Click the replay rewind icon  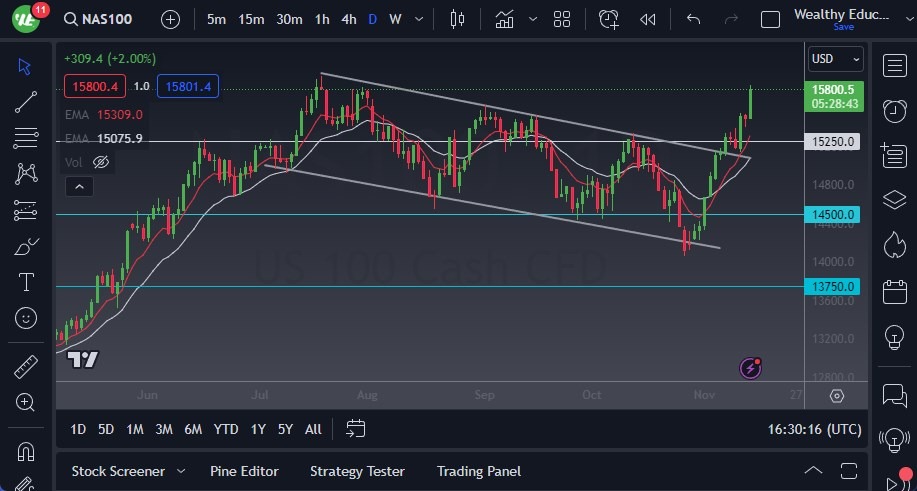[648, 19]
